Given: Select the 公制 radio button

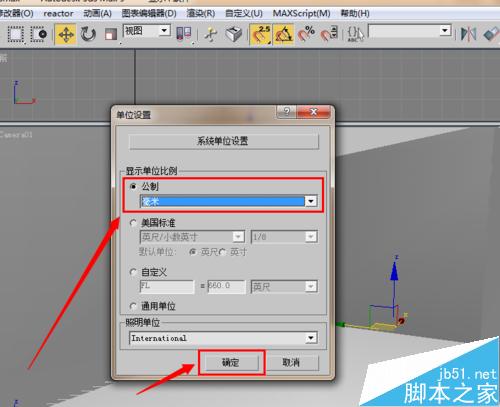Looking at the screenshot, I should point(133,186).
